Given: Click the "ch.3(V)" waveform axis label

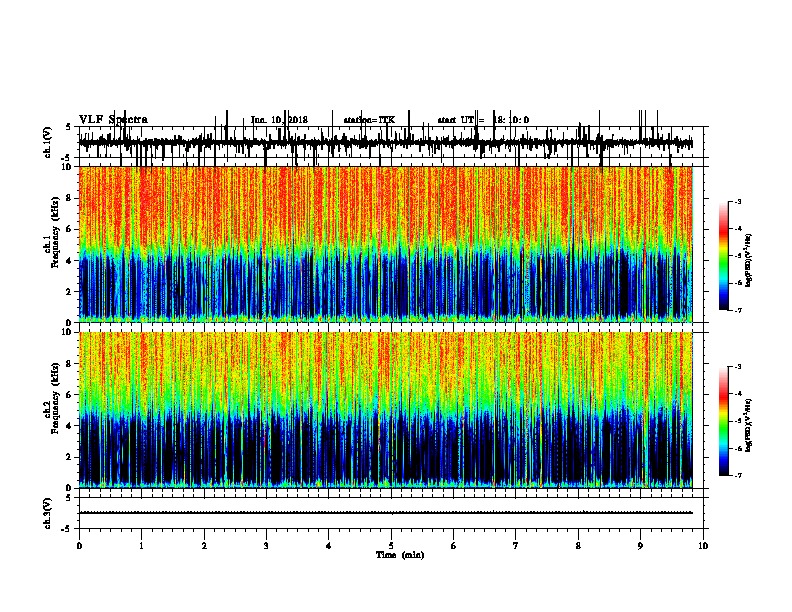Looking at the screenshot, I should pyautogui.click(x=48, y=513).
